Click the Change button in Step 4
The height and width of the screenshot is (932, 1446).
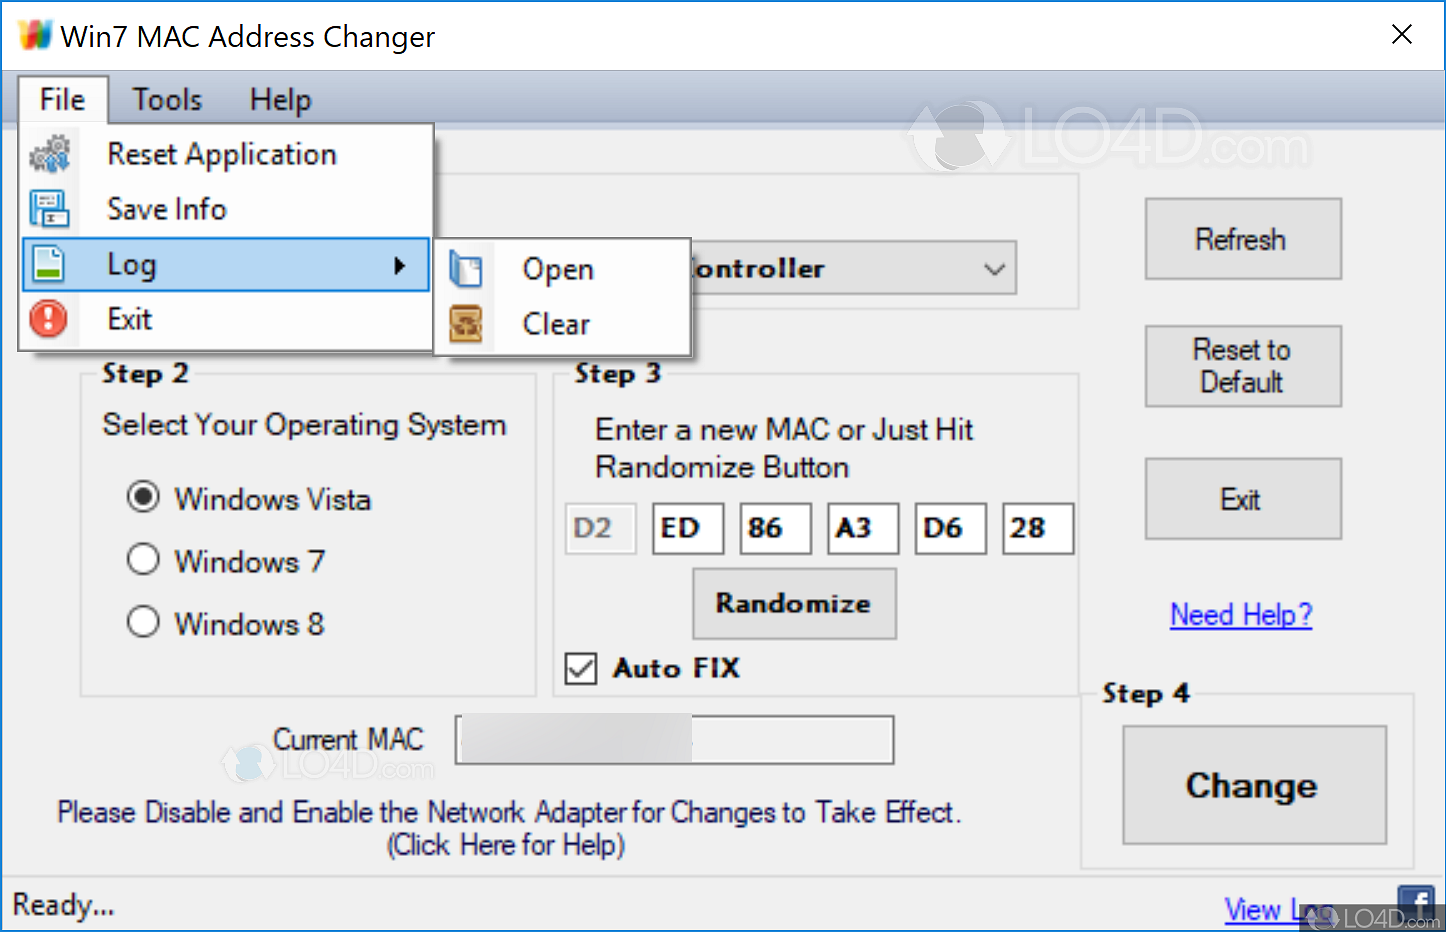(1254, 785)
